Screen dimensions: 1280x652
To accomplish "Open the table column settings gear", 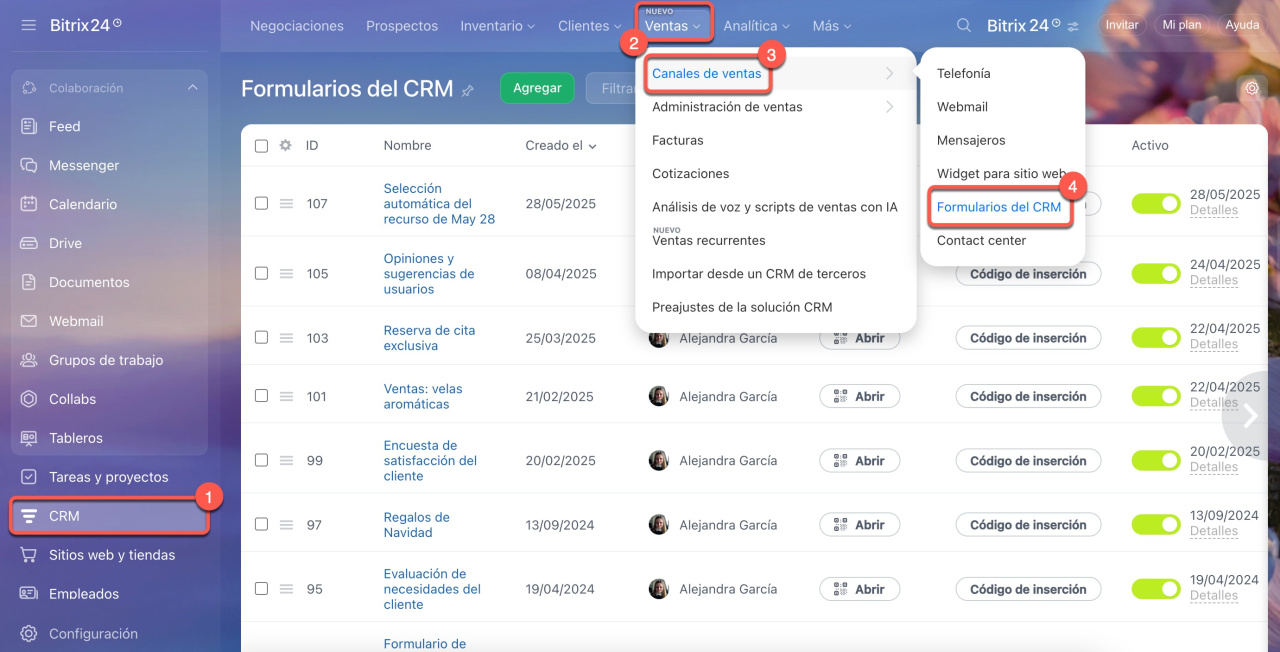I will tap(285, 145).
